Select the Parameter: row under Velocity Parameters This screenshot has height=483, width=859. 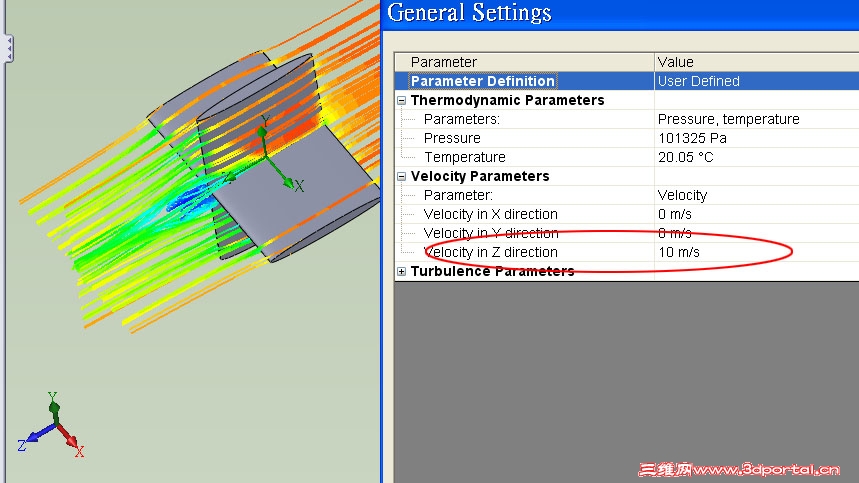click(458, 196)
